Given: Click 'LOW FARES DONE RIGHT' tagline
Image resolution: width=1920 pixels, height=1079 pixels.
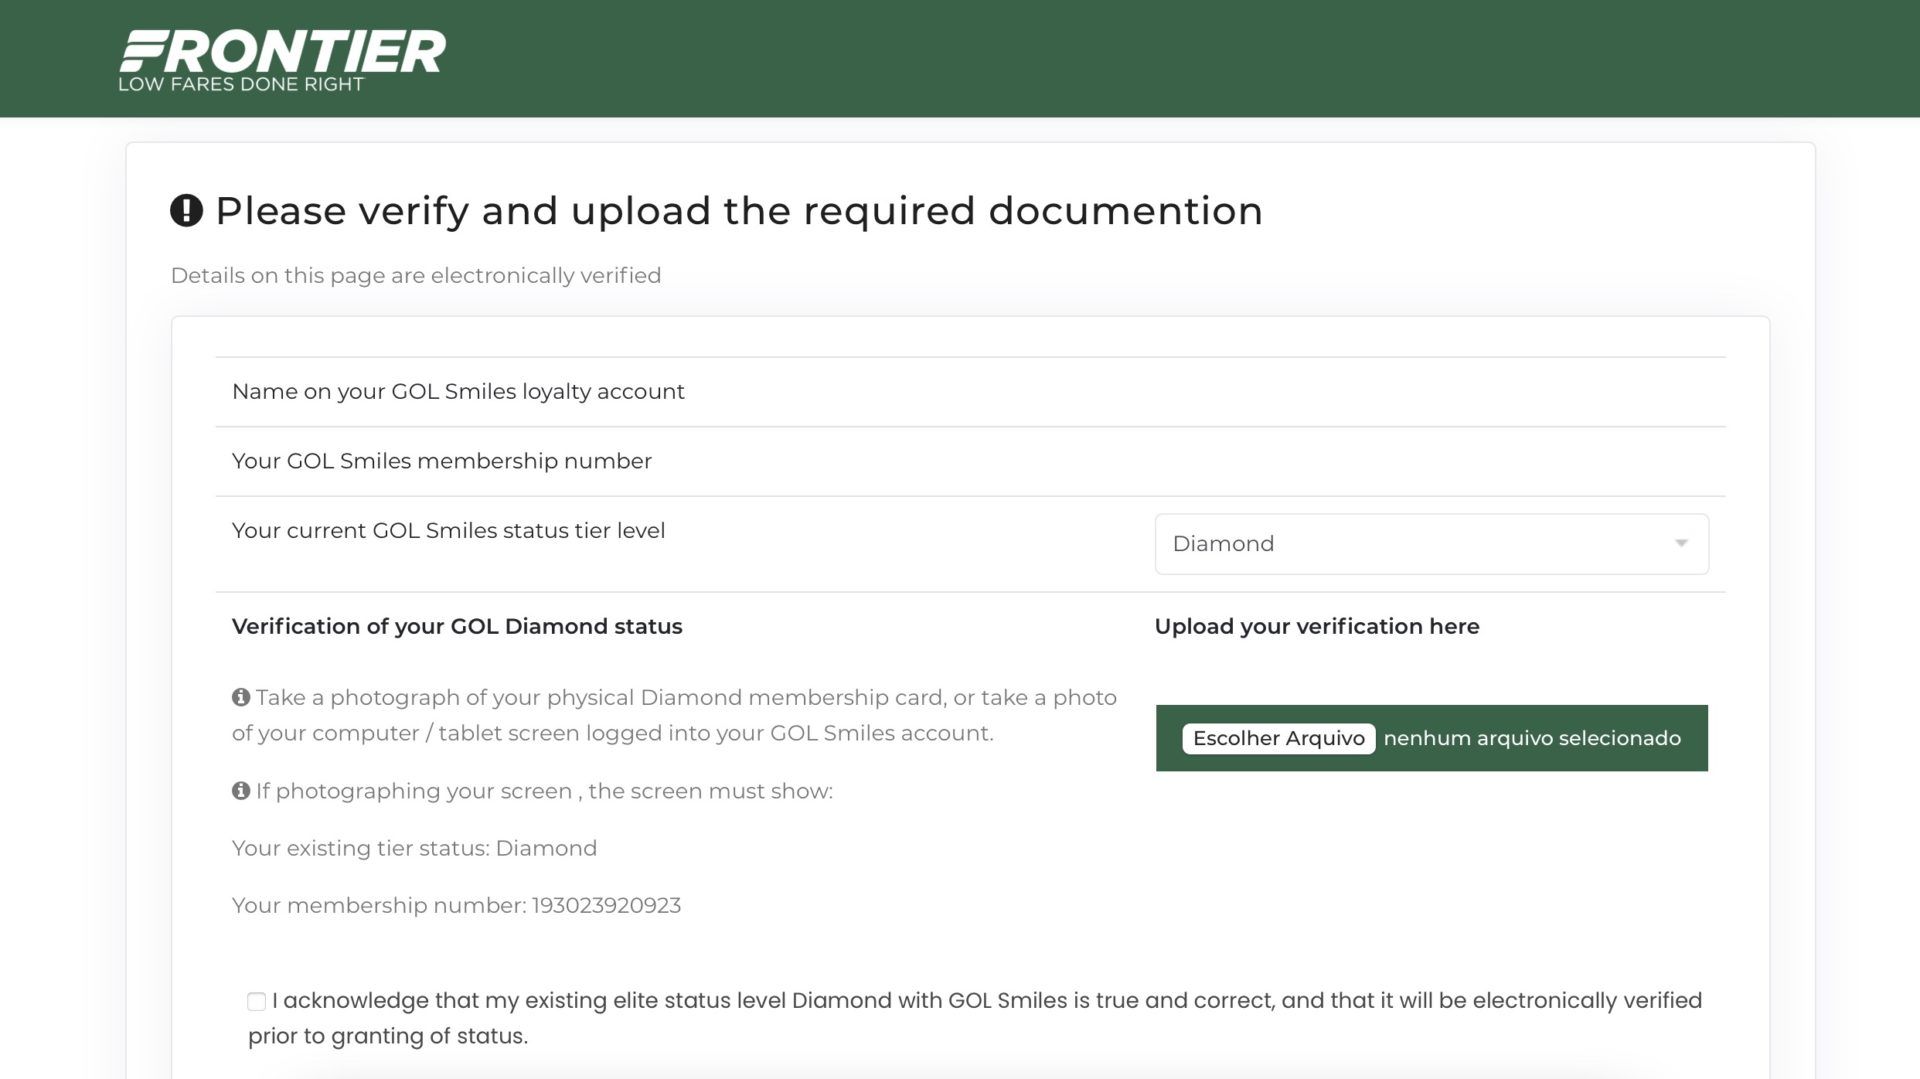Looking at the screenshot, I should 241,84.
